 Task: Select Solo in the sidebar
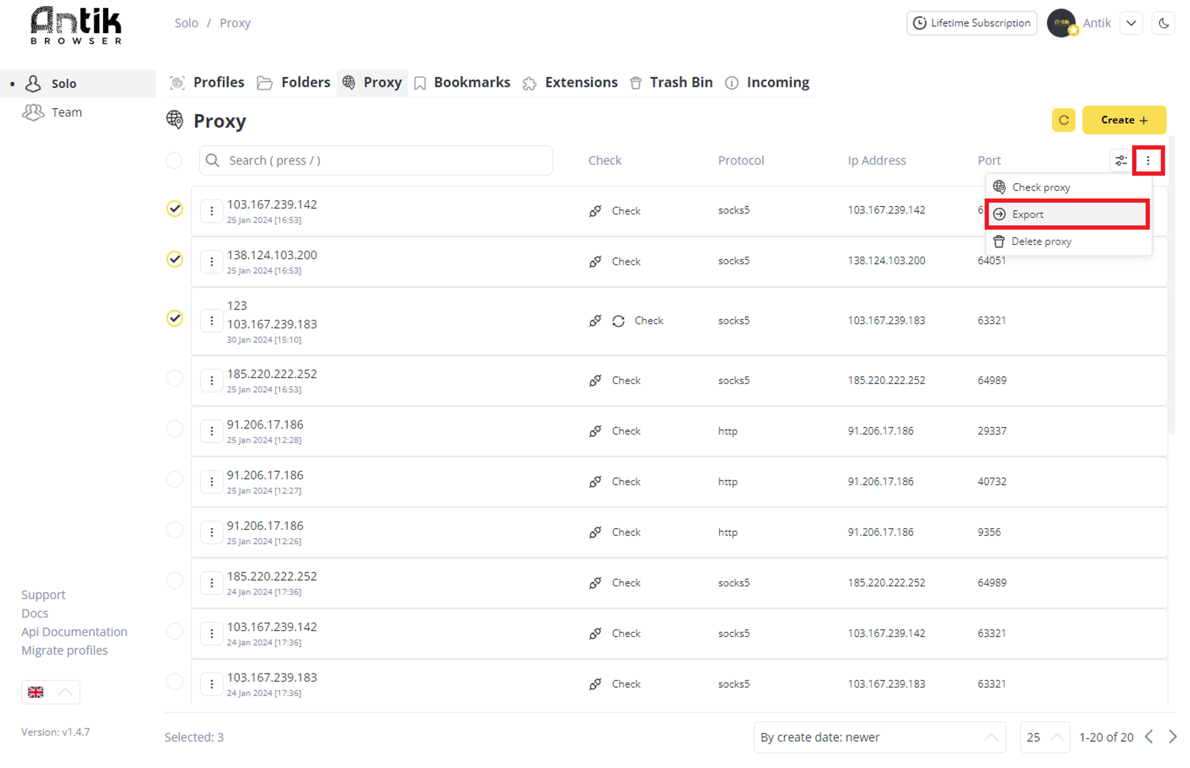78,83
